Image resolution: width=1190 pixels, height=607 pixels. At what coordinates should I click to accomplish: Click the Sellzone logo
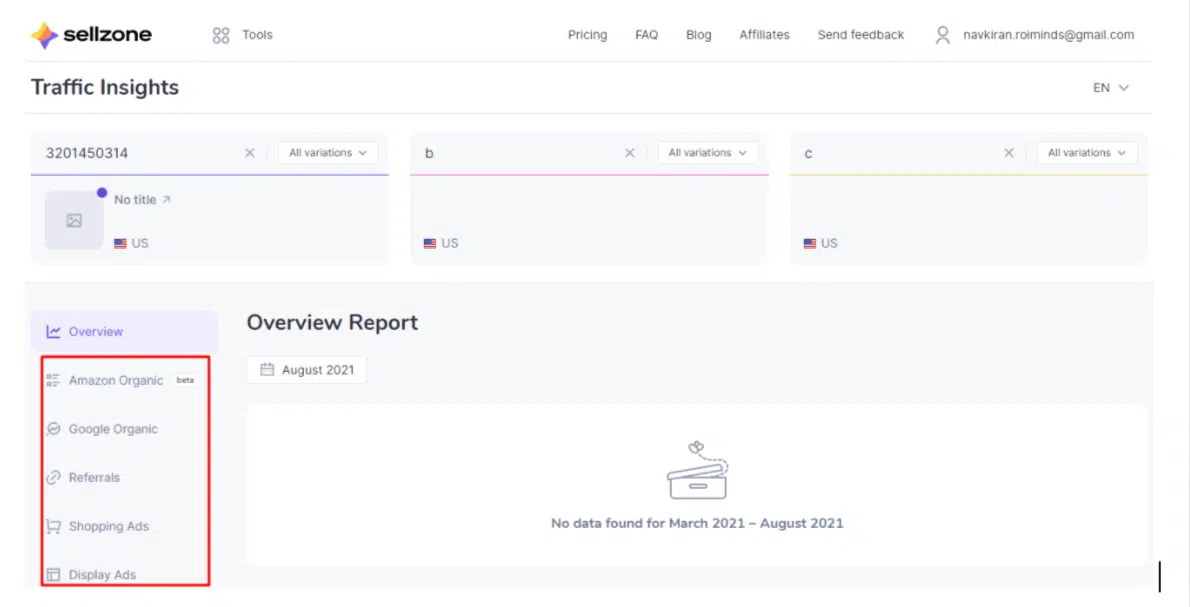pos(91,35)
